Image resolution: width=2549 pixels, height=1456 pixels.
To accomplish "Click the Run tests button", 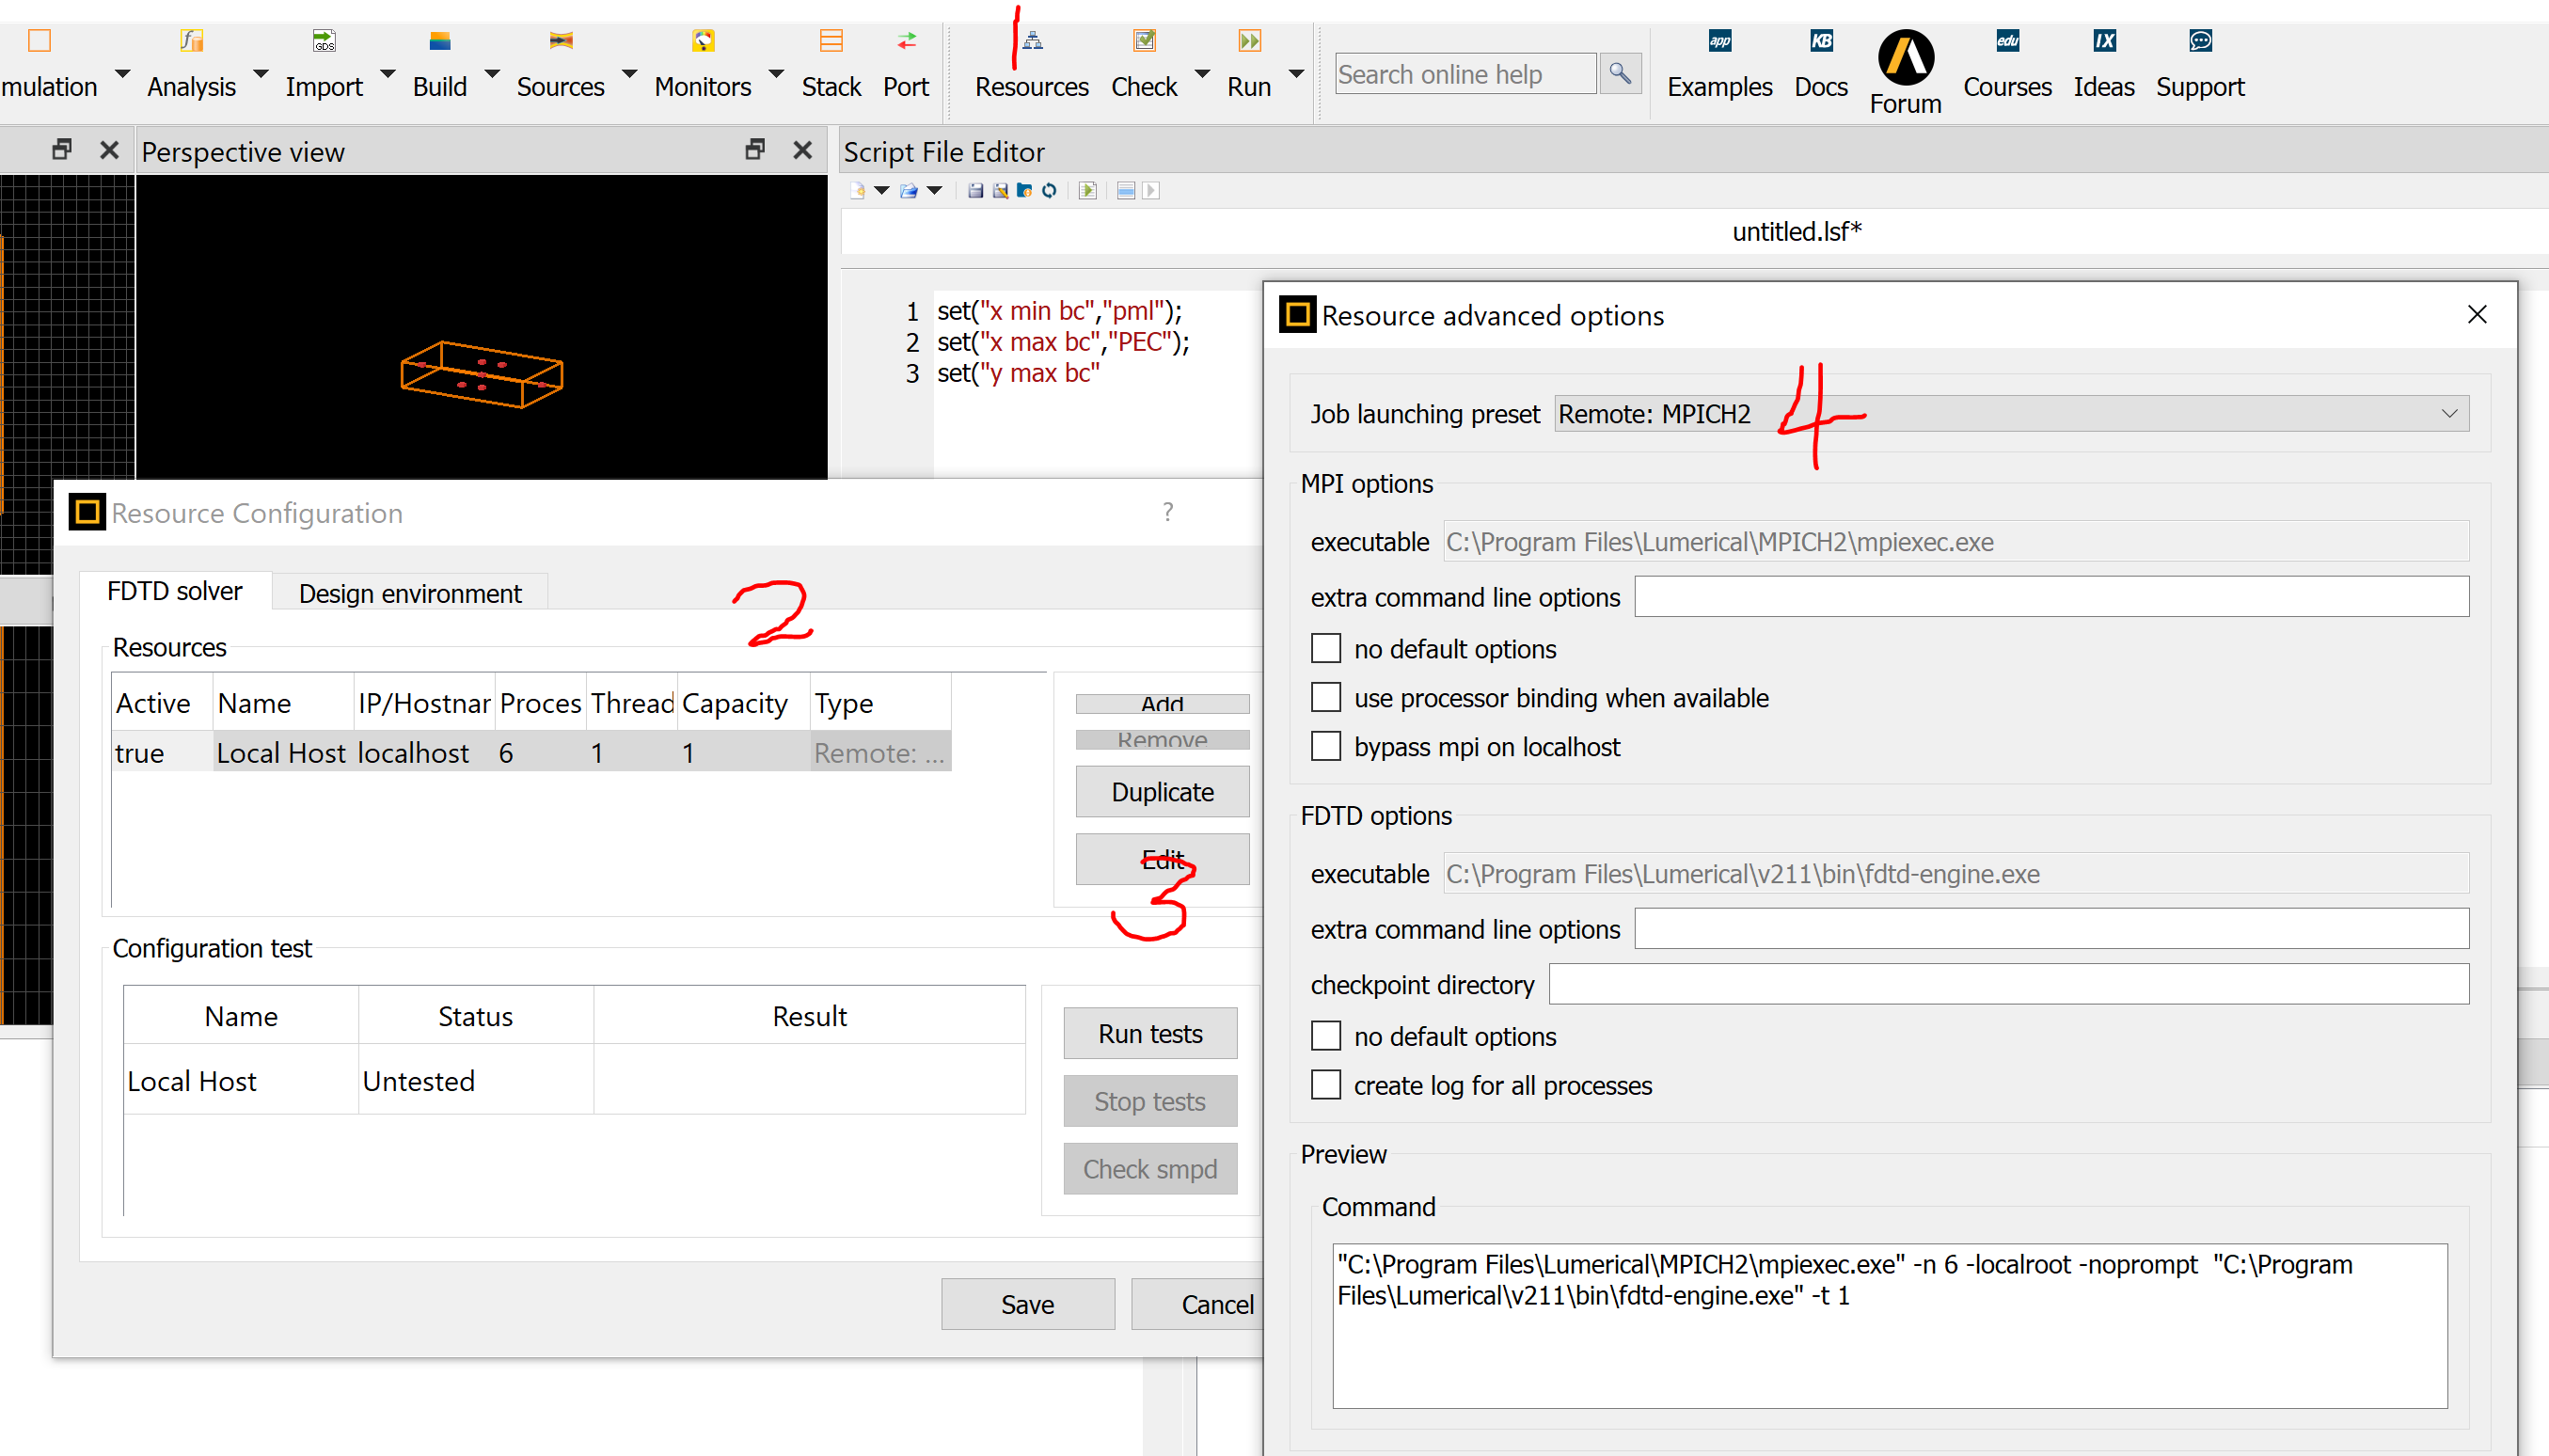I will (1149, 1034).
